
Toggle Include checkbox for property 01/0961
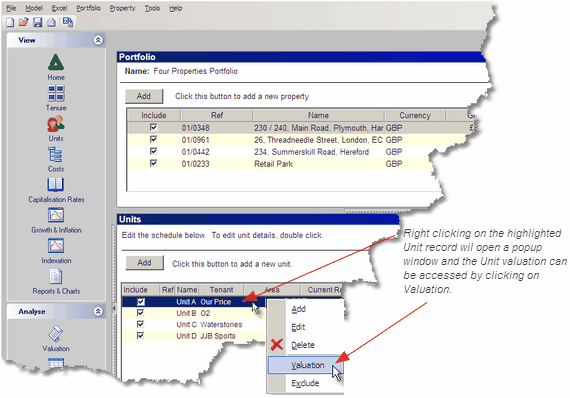tap(153, 139)
